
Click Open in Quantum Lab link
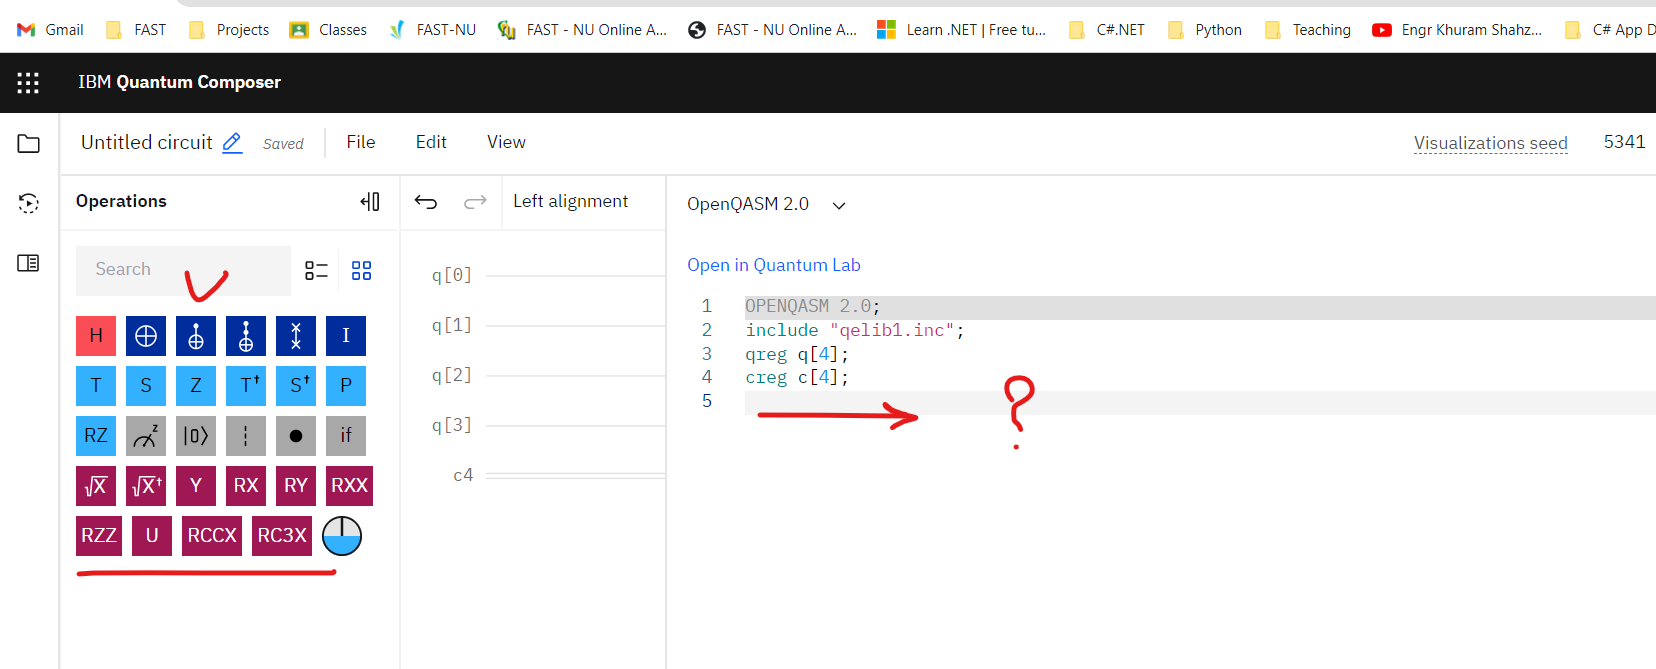[774, 265]
